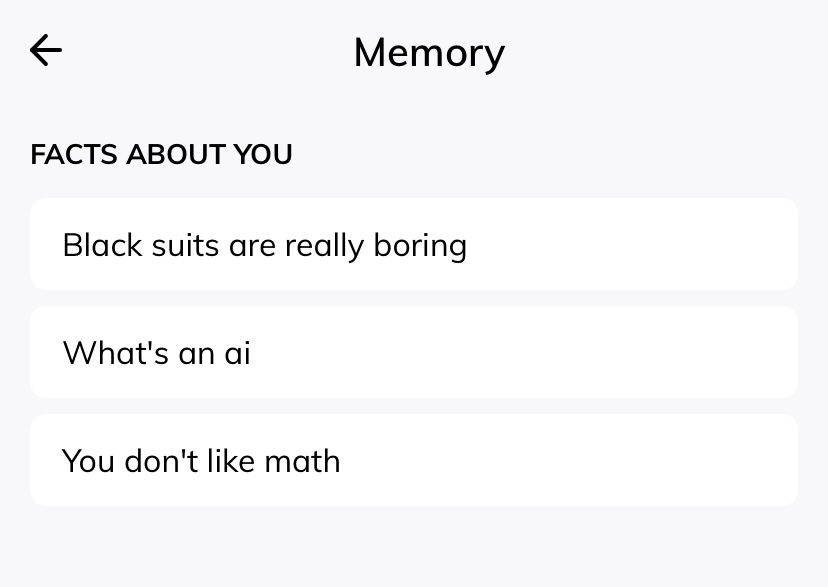This screenshot has height=587, width=828.
Task: Tap the back arrow icon
Action: point(46,50)
